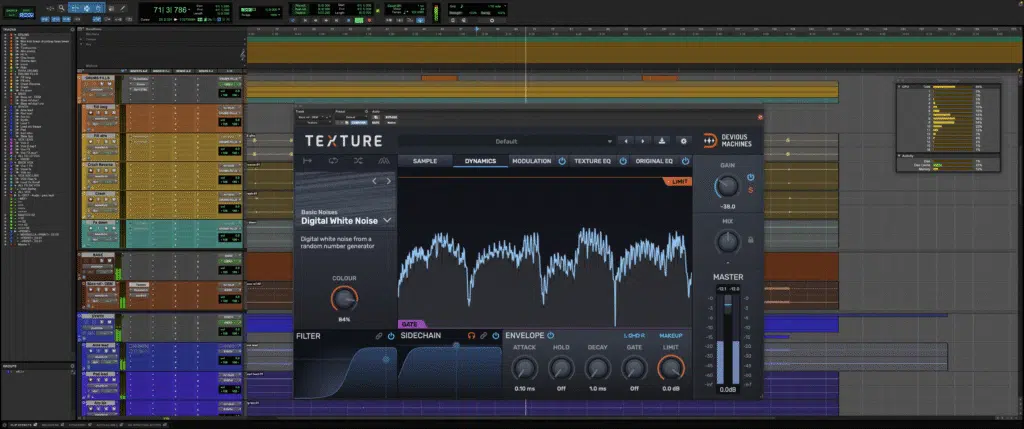1024x429 pixels.
Task: Open the Default preset dropdown
Action: point(506,141)
